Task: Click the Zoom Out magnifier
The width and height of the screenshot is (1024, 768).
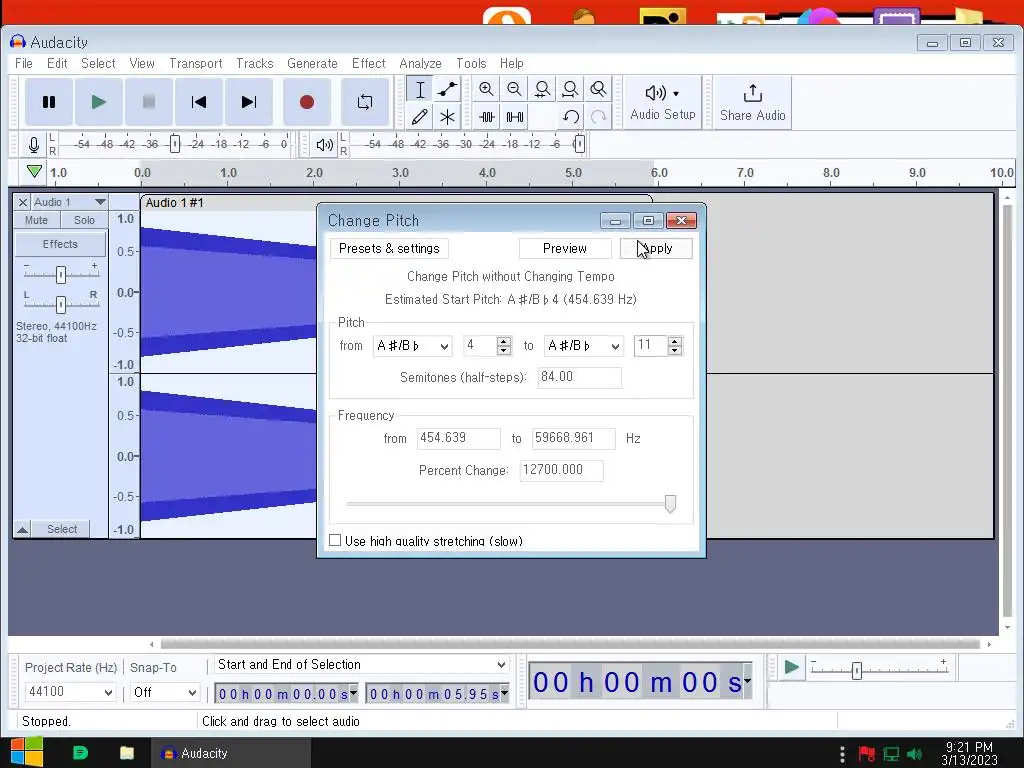Action: coord(514,89)
